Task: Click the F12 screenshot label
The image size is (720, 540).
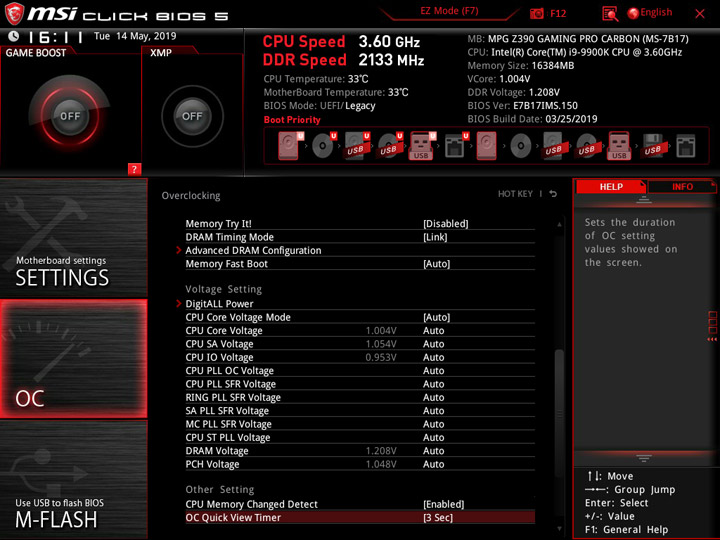Action: tap(558, 13)
